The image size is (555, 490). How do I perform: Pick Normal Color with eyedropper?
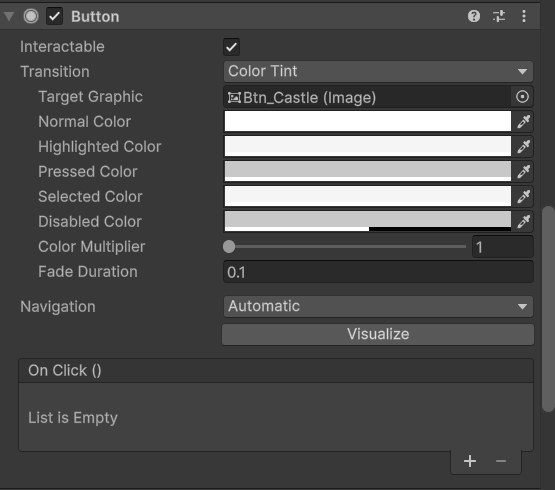[x=523, y=121]
